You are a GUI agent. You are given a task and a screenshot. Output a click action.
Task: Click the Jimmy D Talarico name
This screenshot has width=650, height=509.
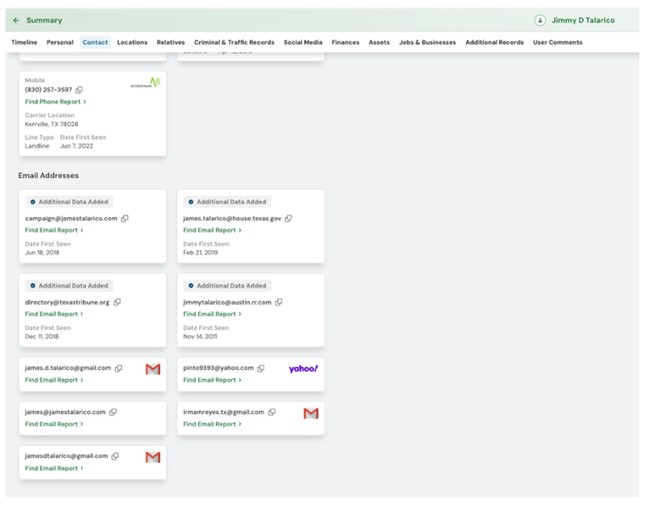(583, 20)
